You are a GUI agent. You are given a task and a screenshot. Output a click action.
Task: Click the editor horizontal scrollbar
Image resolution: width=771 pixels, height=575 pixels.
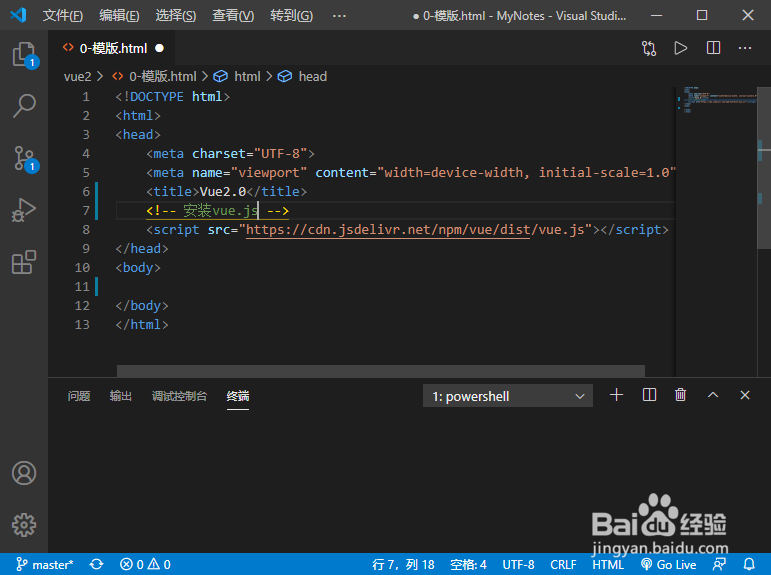tap(381, 370)
